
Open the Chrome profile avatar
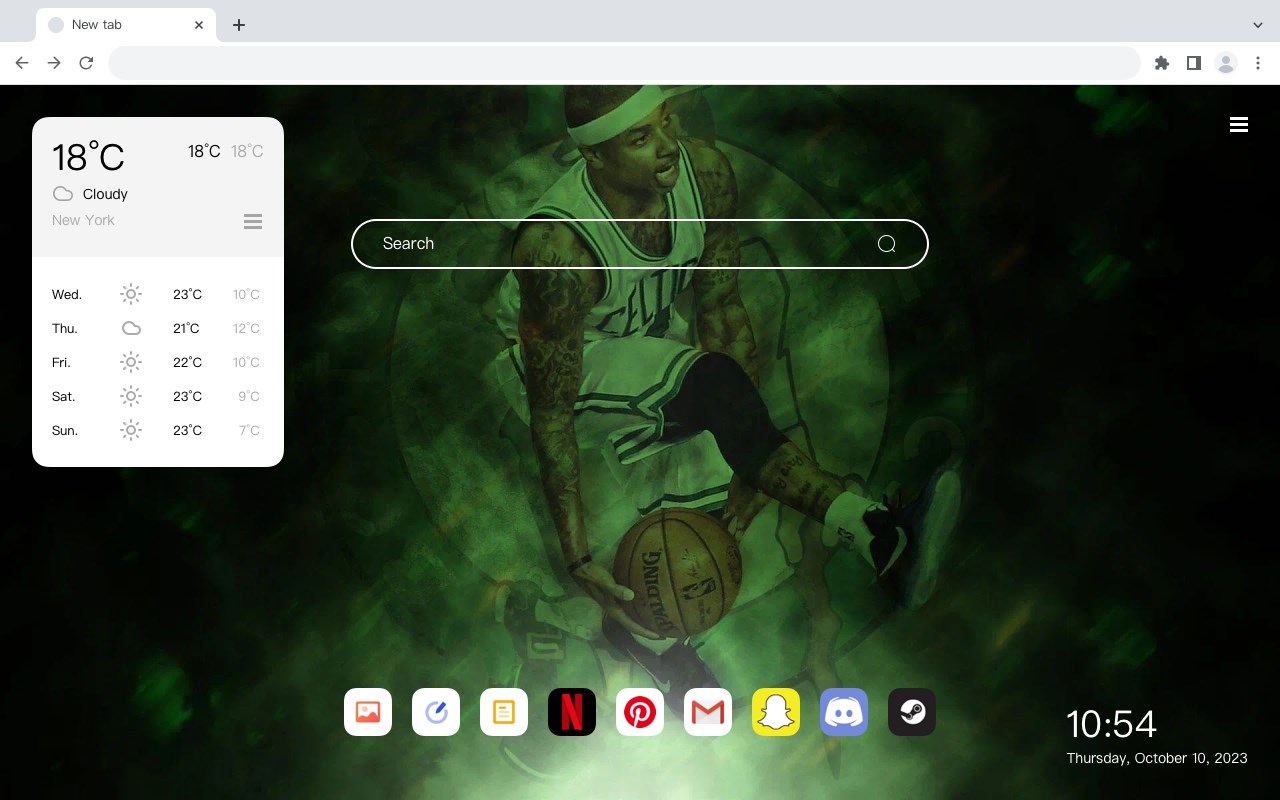pyautogui.click(x=1226, y=63)
